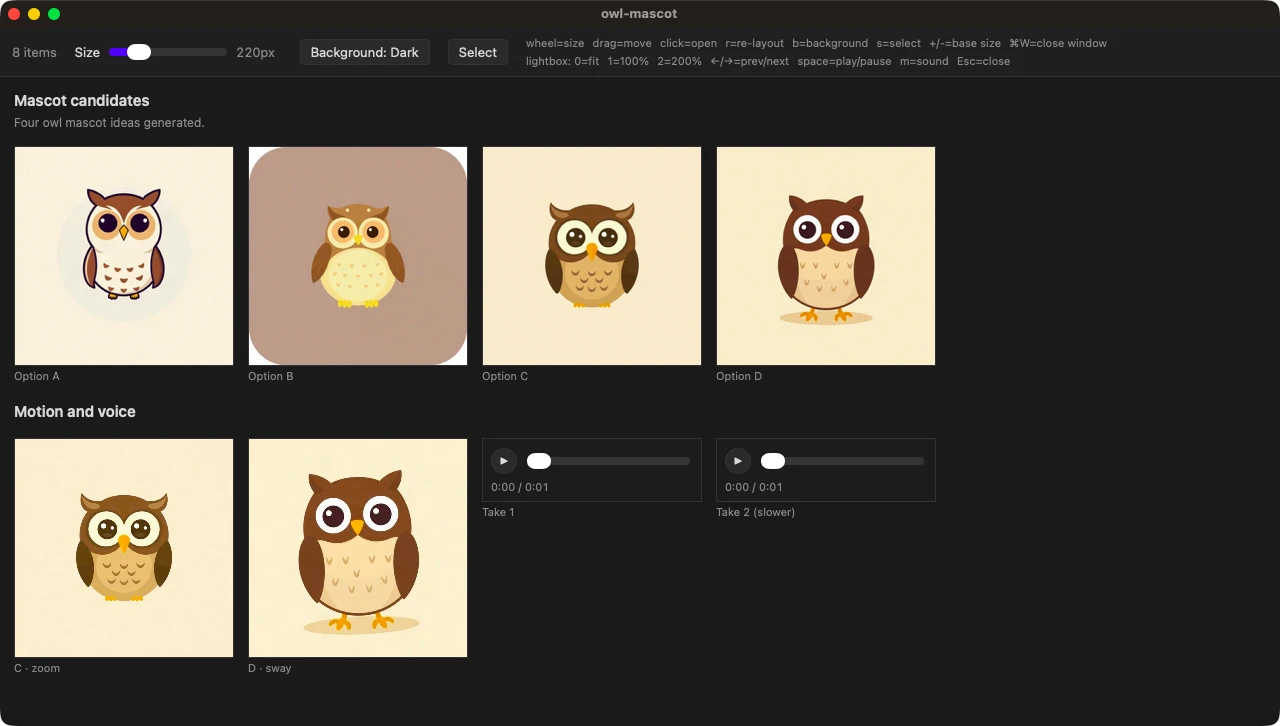Click the 8 items count label
1280x726 pixels.
34,52
